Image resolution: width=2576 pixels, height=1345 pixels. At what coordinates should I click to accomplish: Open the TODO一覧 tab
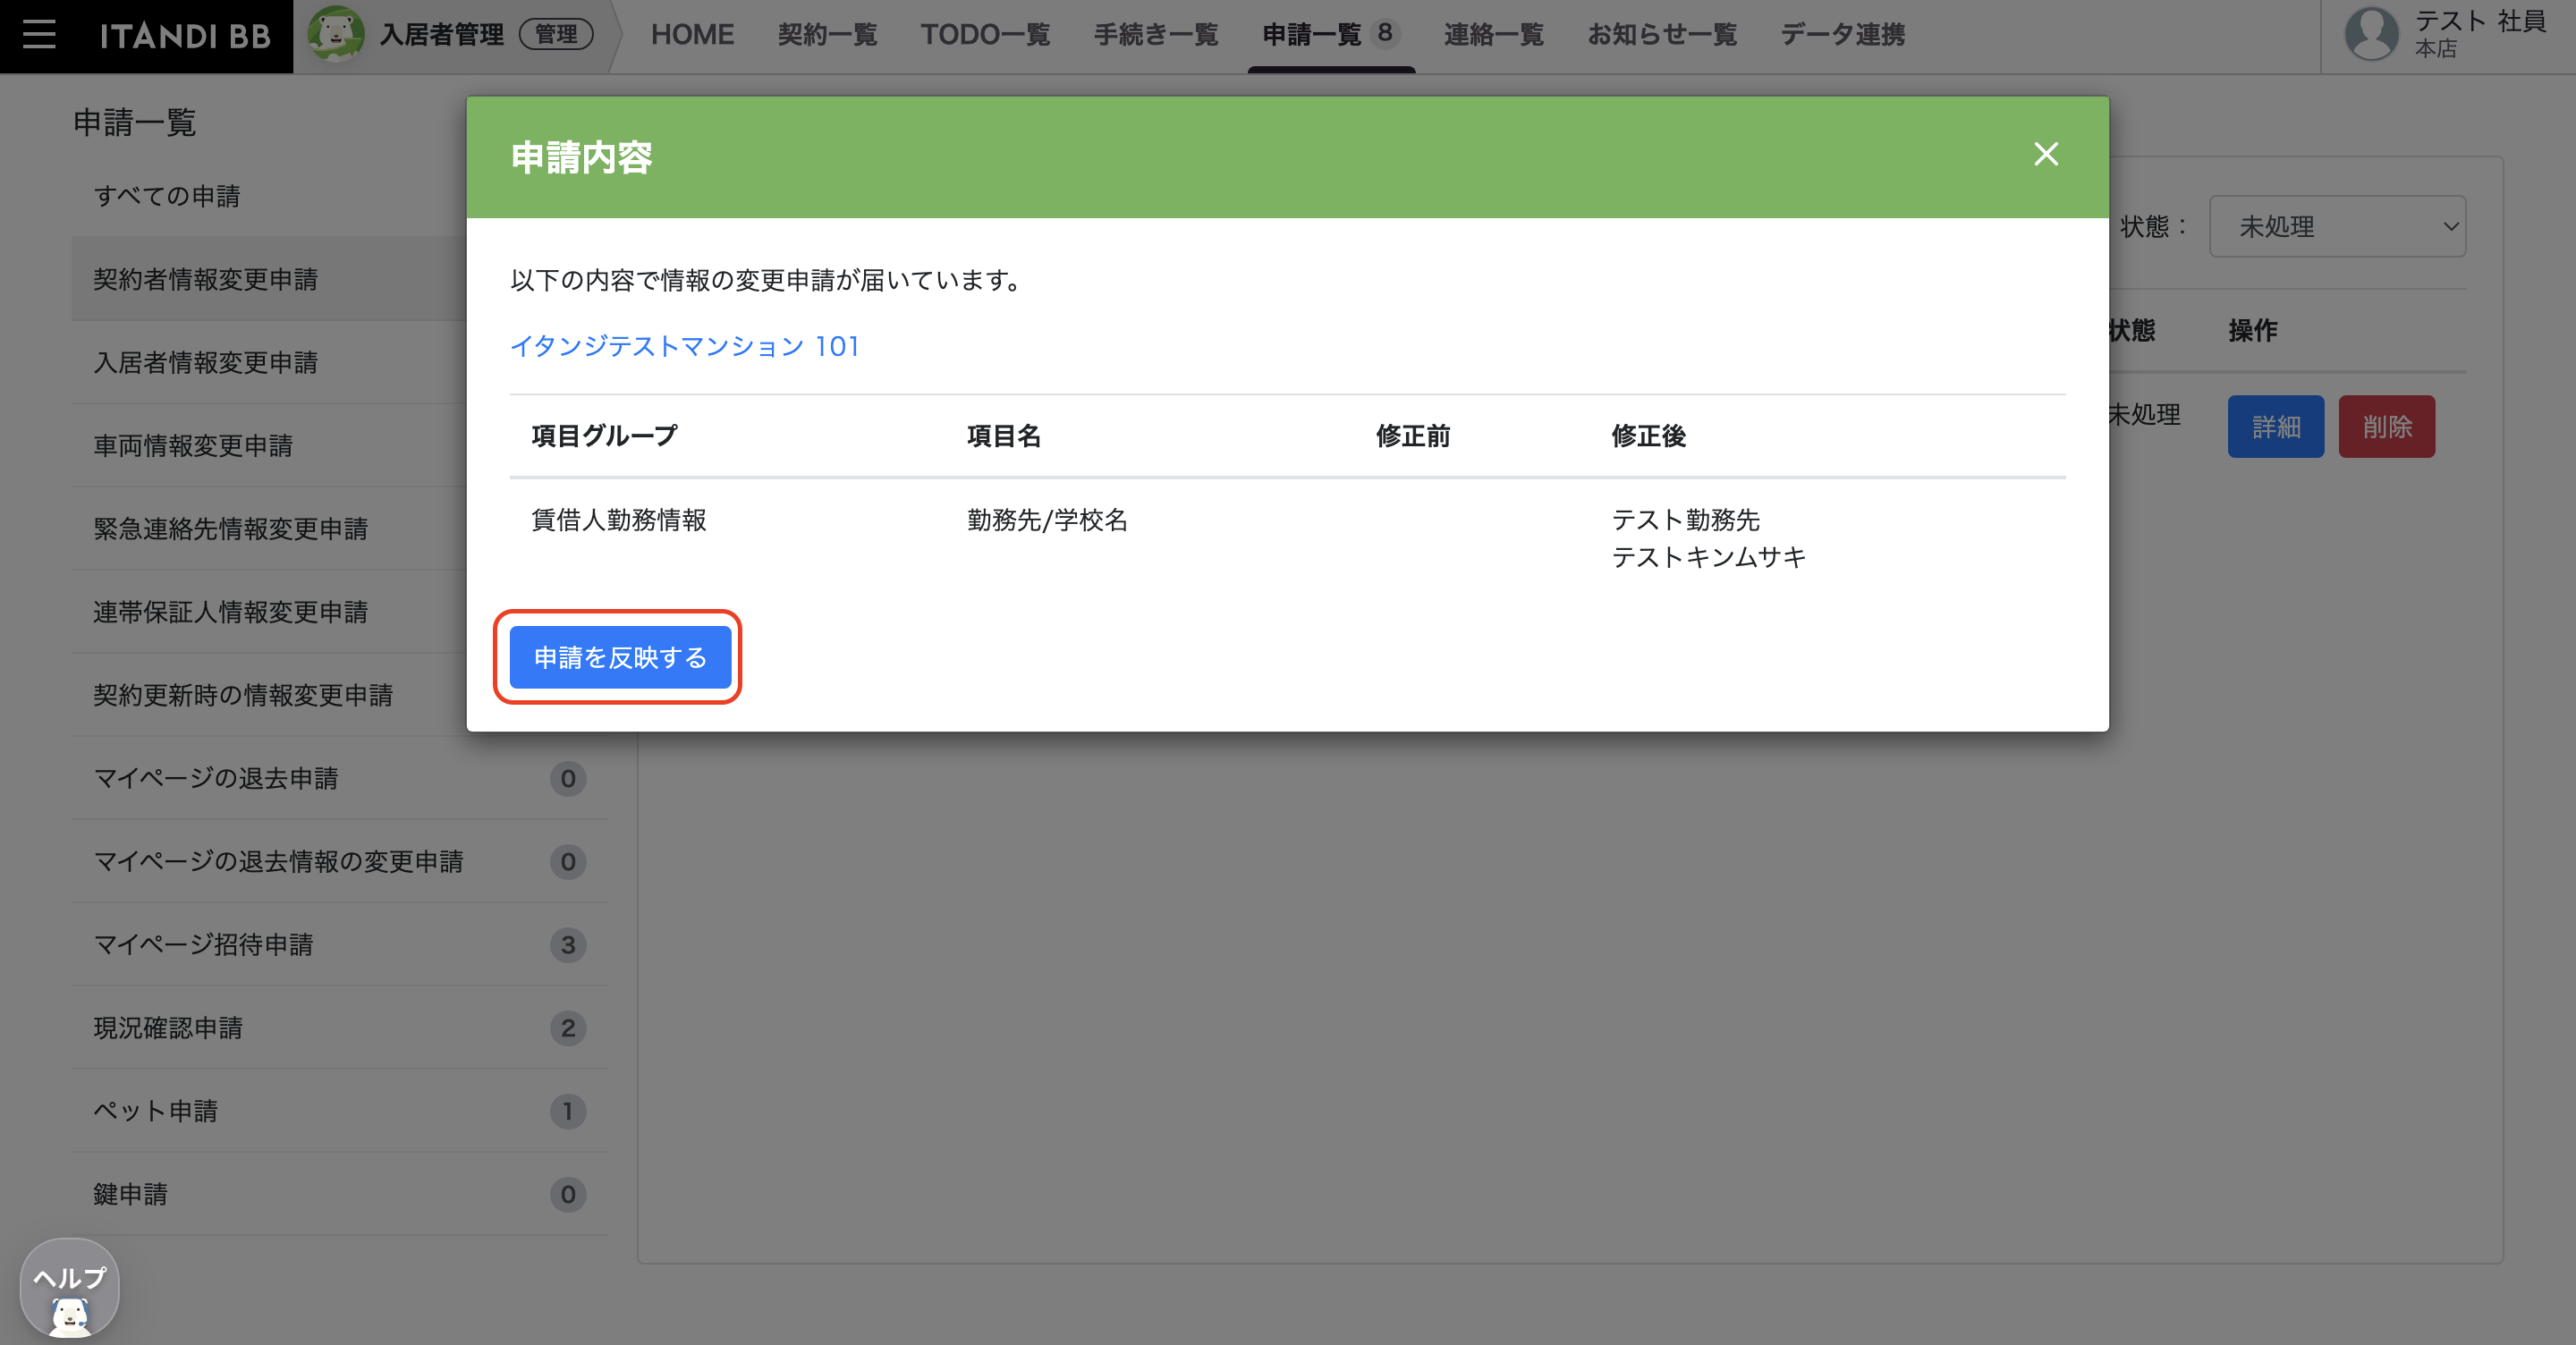pyautogui.click(x=985, y=35)
